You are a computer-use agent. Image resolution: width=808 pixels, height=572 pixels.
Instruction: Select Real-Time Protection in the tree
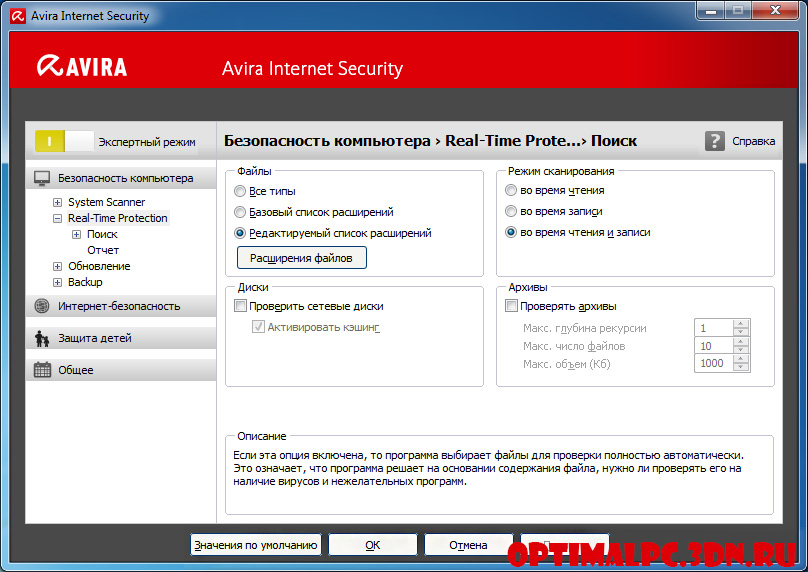tap(117, 218)
